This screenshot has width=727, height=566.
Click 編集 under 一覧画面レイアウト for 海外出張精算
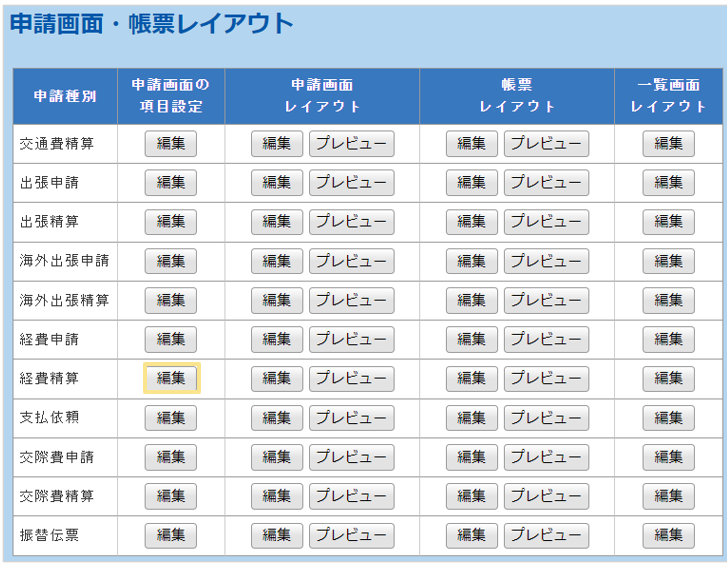pyautogui.click(x=668, y=300)
